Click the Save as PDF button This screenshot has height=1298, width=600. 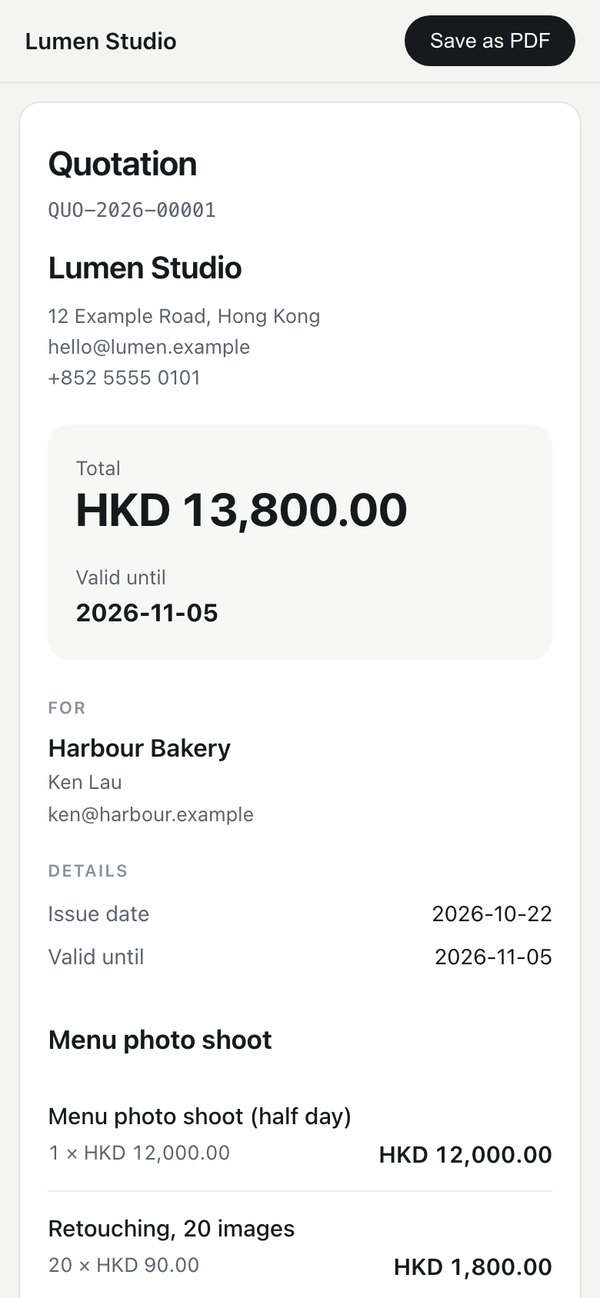pos(490,41)
